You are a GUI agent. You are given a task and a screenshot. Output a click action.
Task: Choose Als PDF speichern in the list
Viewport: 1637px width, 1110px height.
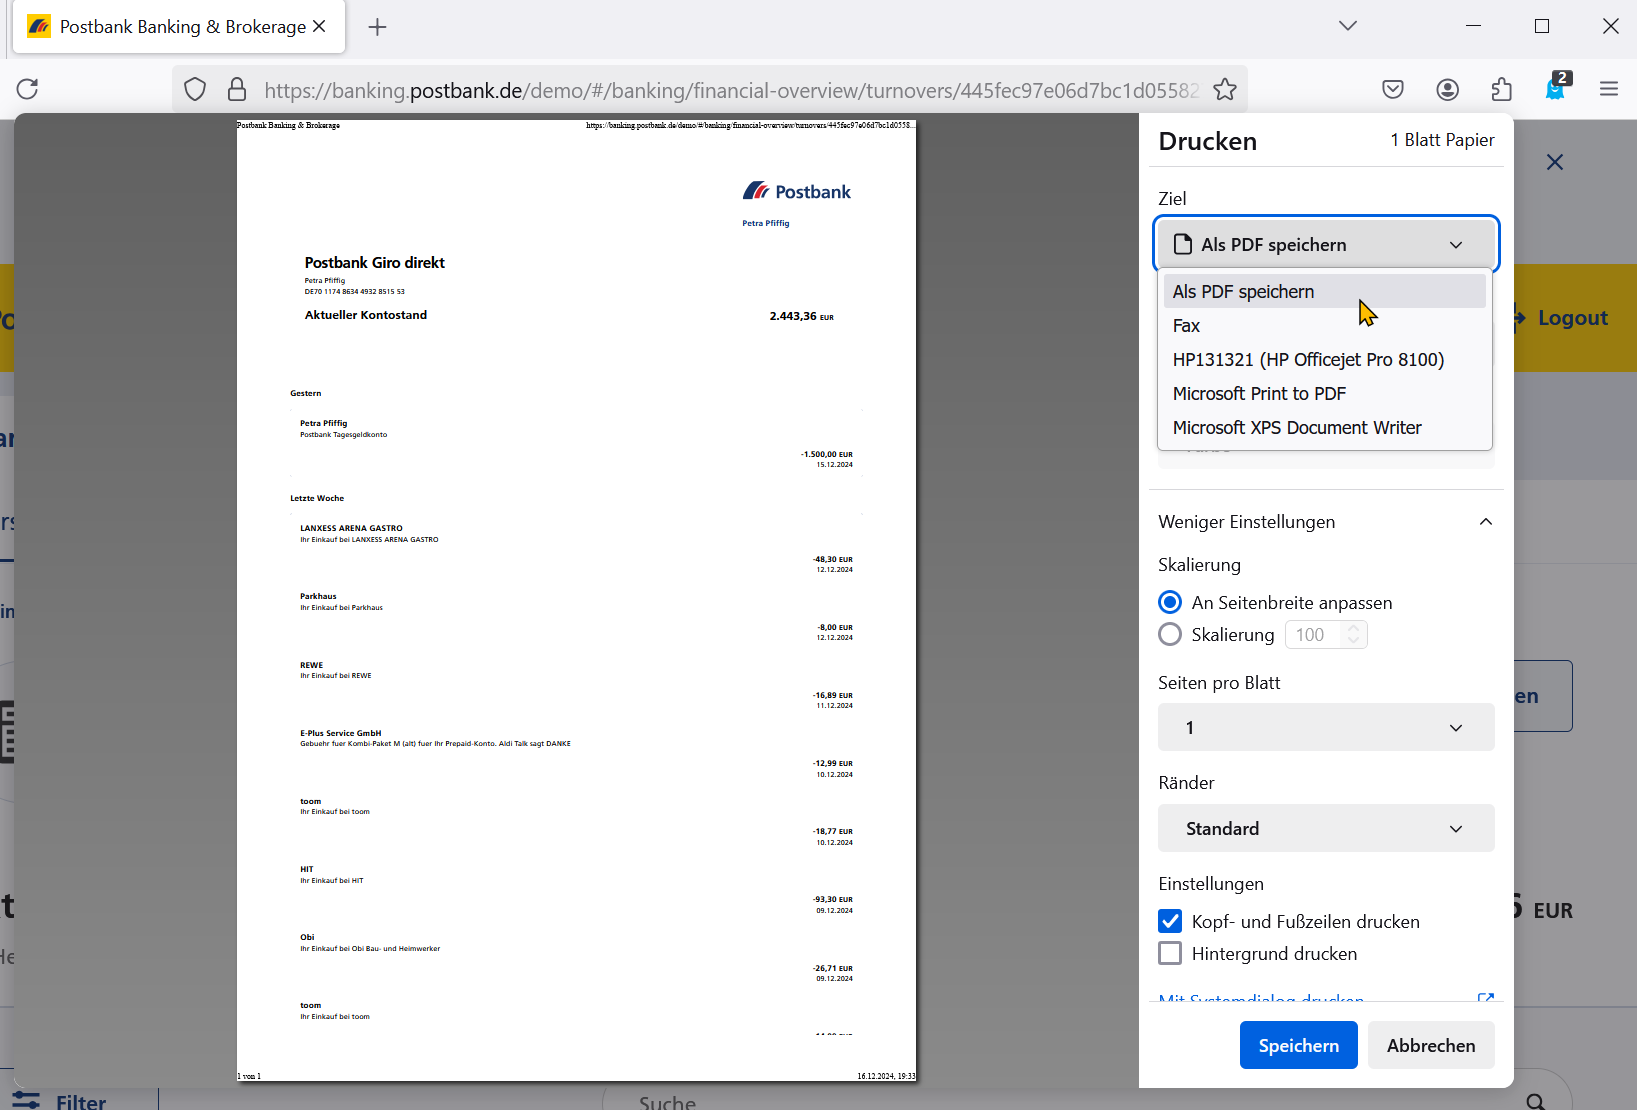tap(1325, 291)
